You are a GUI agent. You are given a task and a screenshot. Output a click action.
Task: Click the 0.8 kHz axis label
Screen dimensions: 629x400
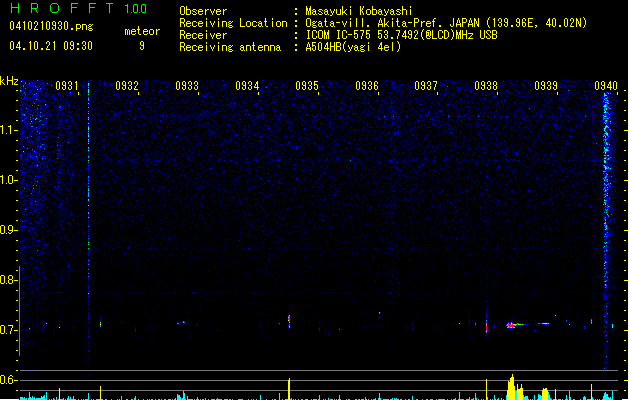[9, 280]
